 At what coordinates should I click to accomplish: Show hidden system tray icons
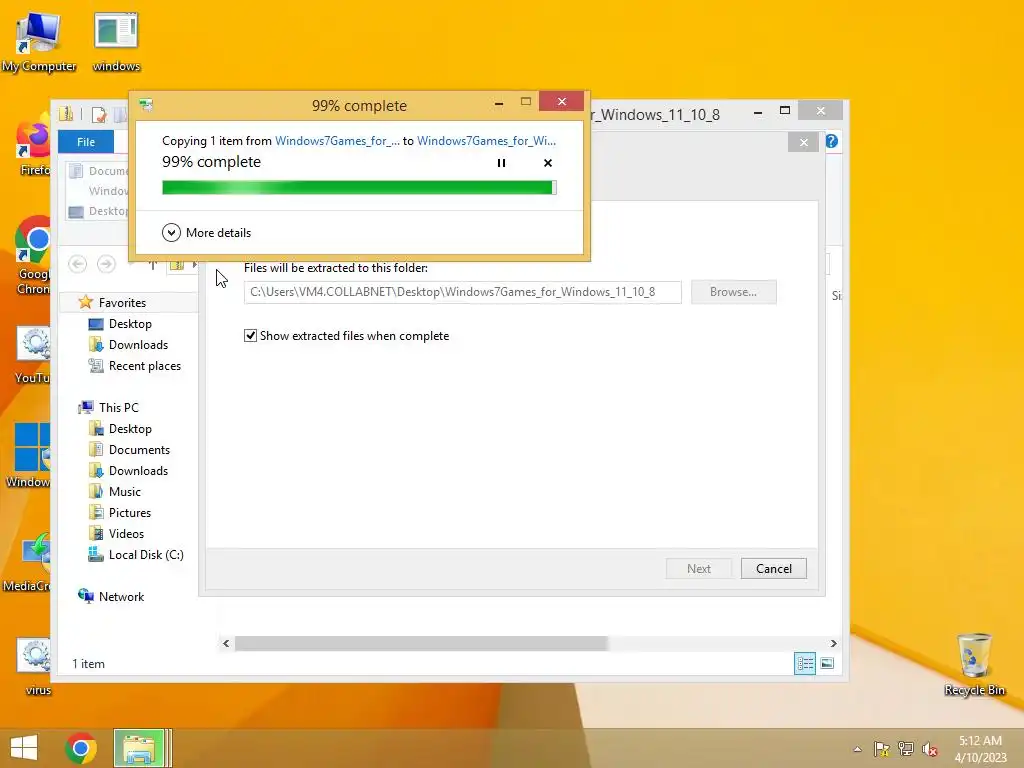click(x=857, y=749)
